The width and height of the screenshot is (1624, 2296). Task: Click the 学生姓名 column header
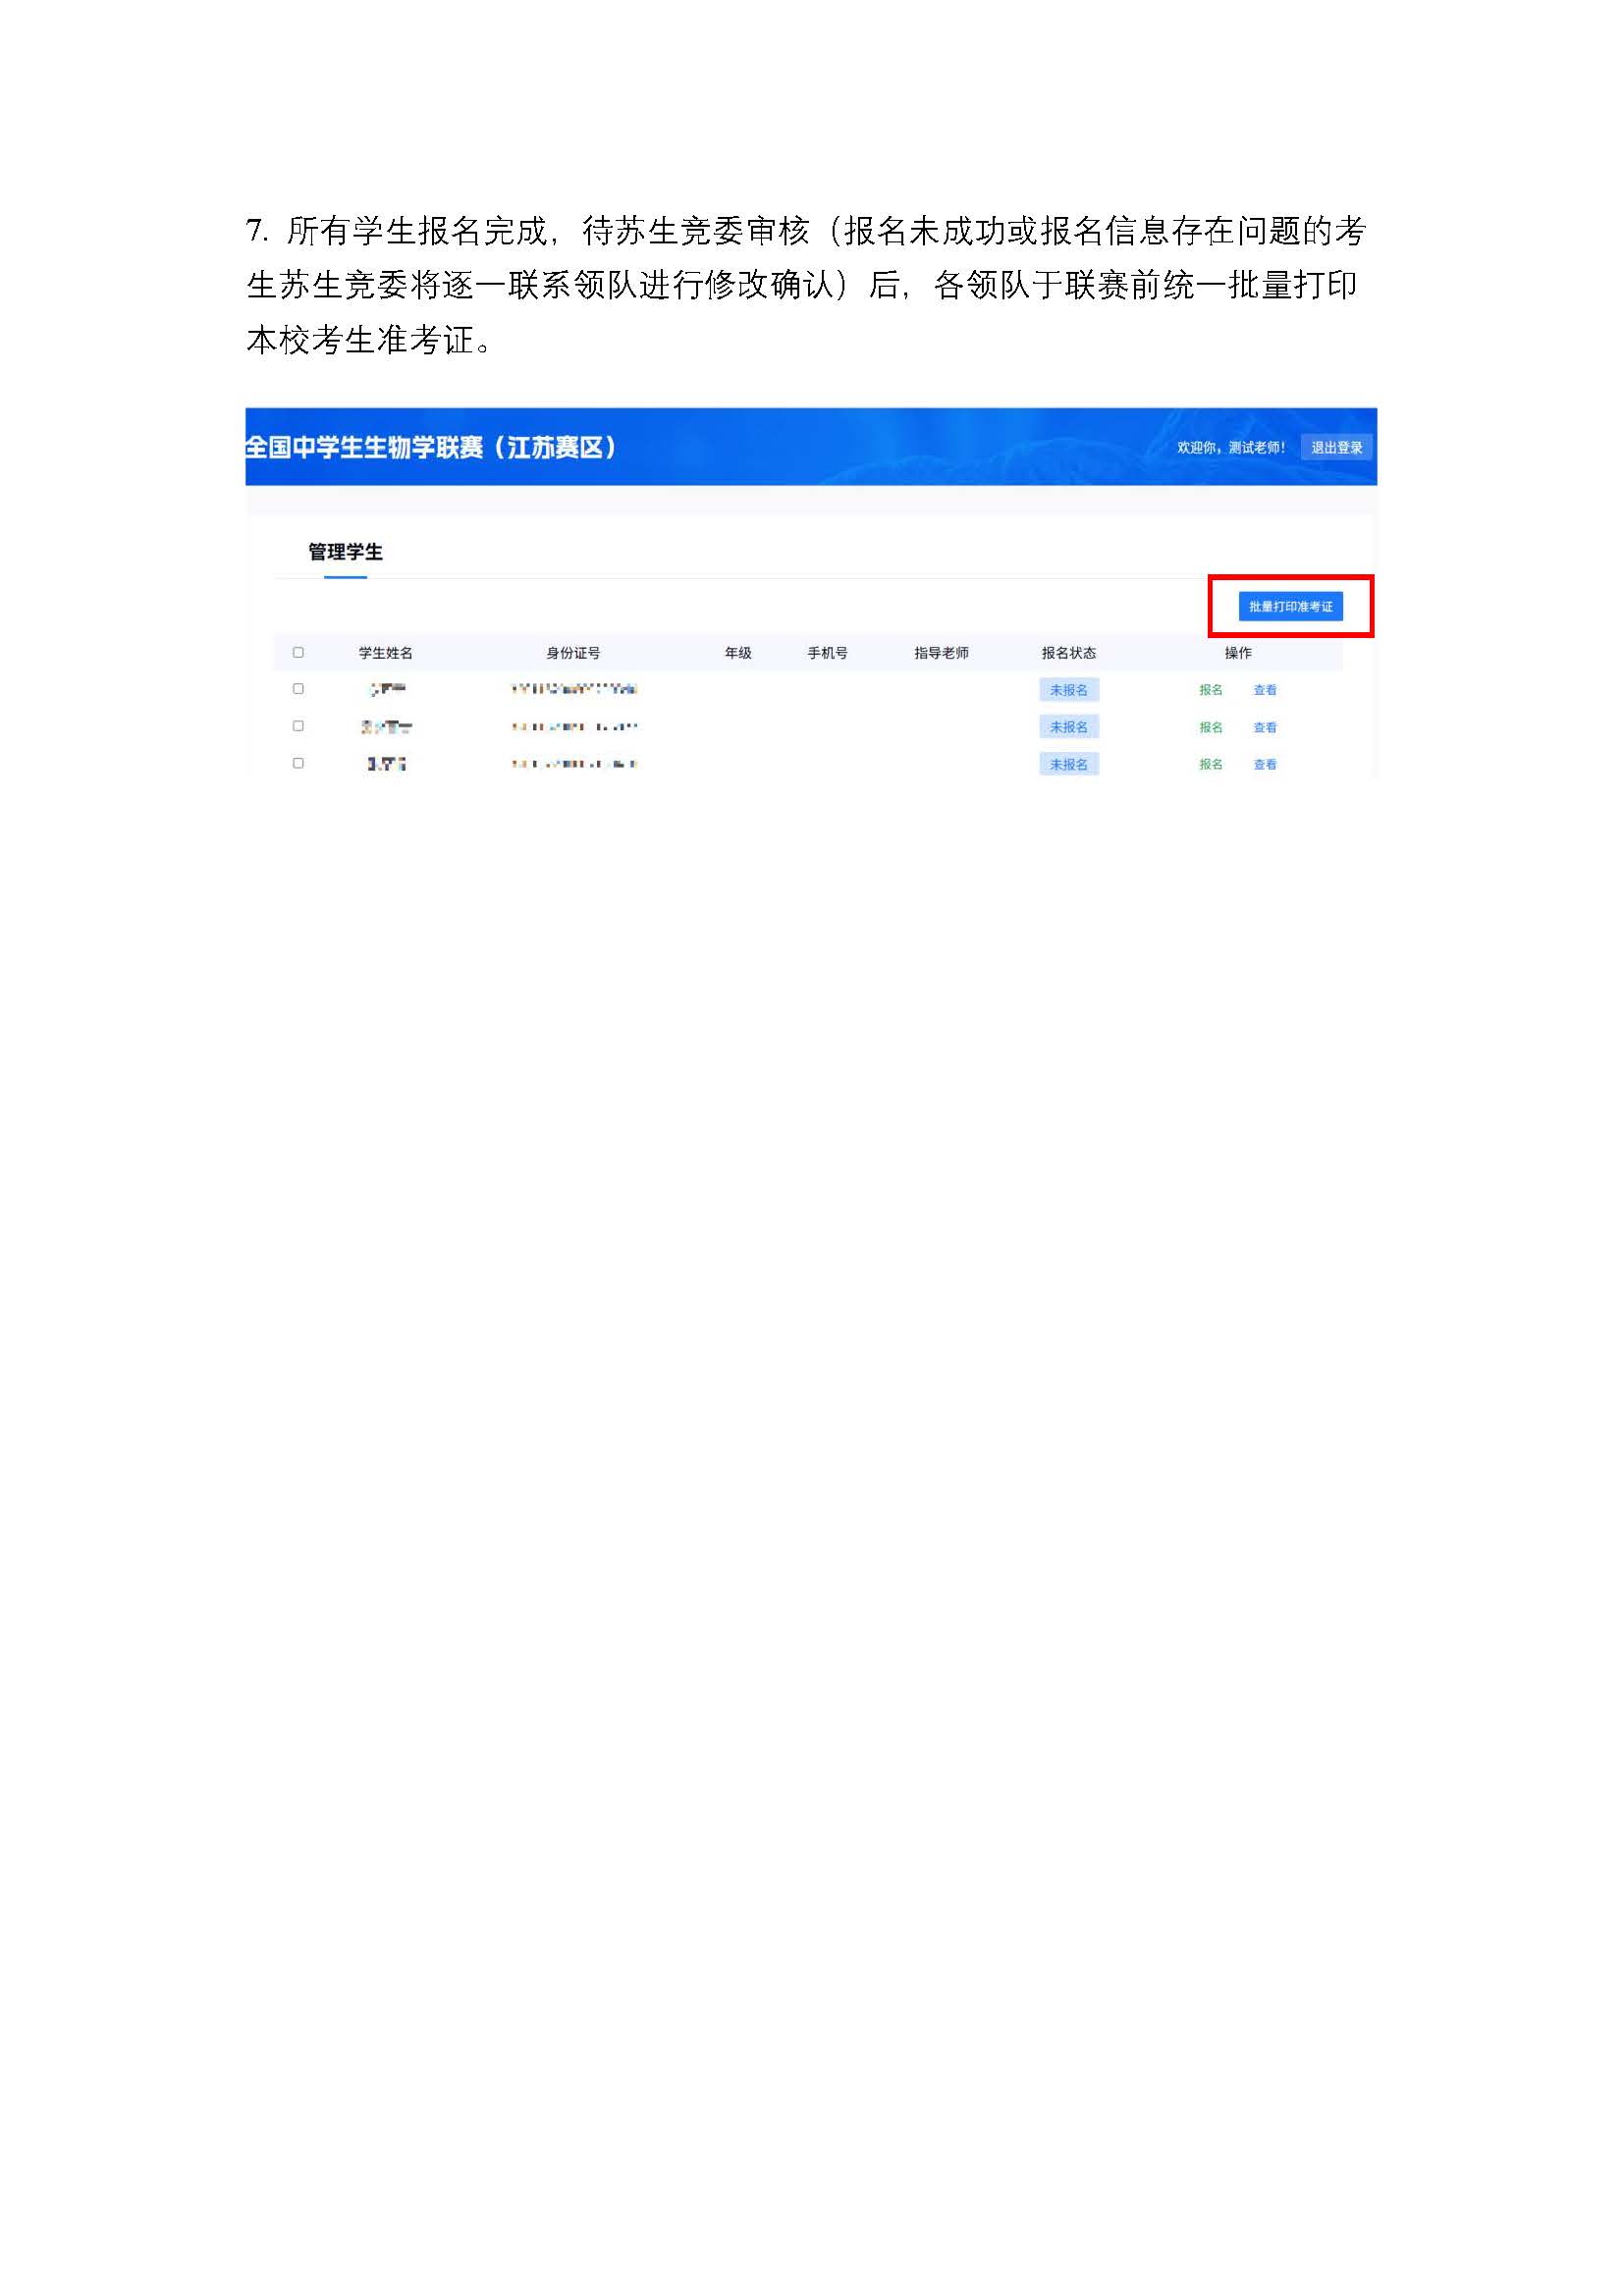[x=385, y=653]
